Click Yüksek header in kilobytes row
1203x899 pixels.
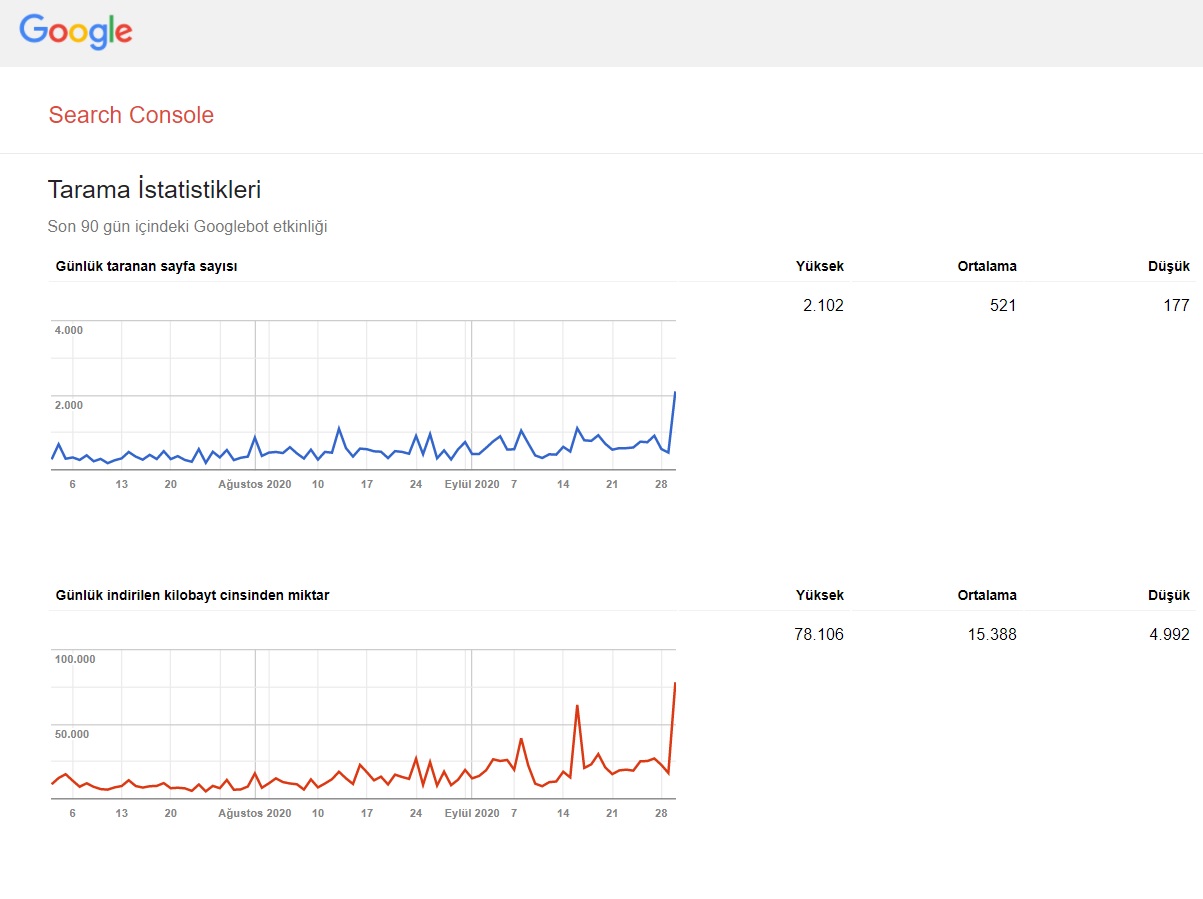click(819, 595)
